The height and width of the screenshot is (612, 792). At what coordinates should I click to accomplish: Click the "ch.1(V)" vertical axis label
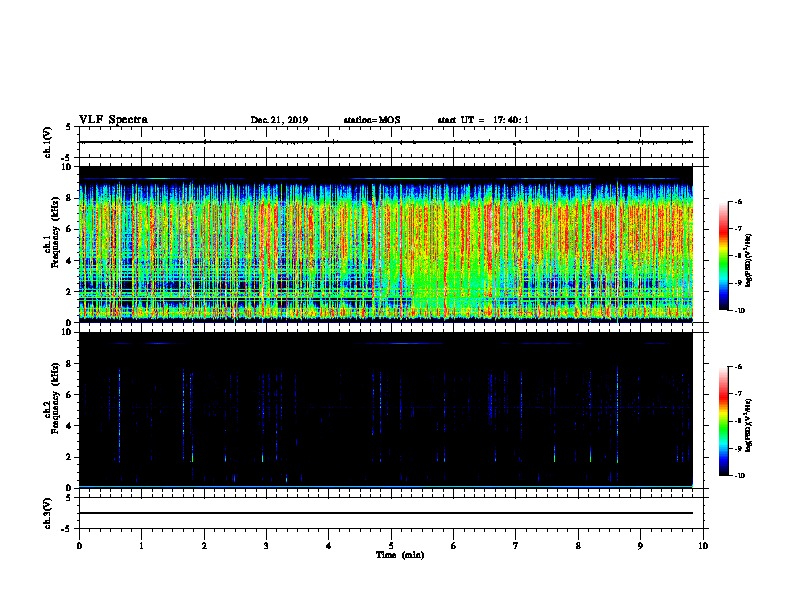(x=48, y=142)
